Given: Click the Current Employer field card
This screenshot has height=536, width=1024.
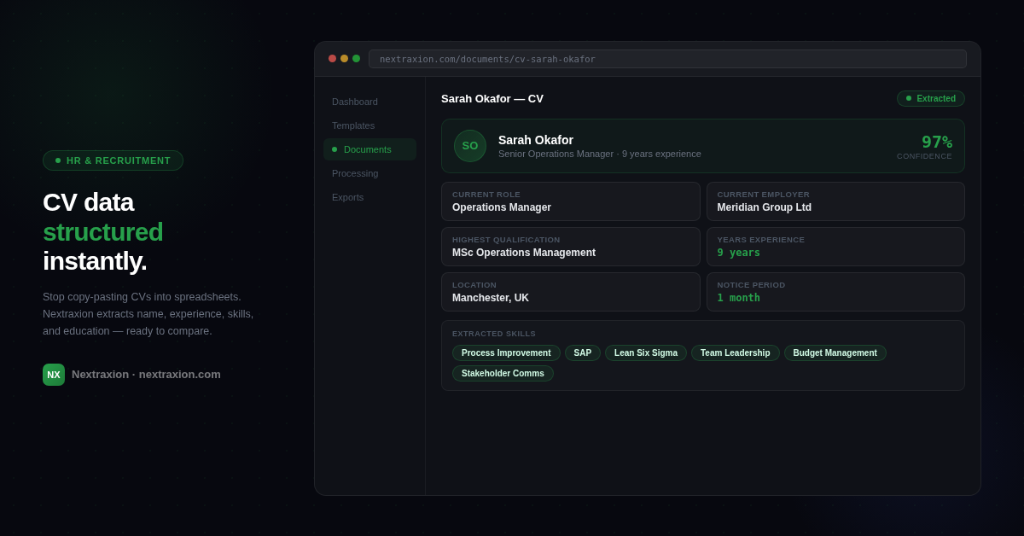Looking at the screenshot, I should pyautogui.click(x=836, y=201).
